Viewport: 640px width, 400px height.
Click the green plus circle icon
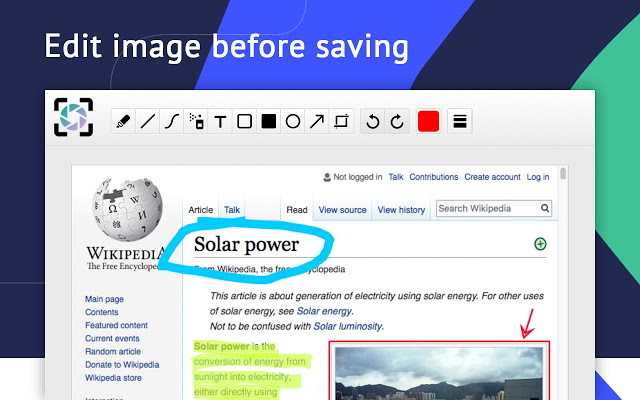click(x=540, y=244)
